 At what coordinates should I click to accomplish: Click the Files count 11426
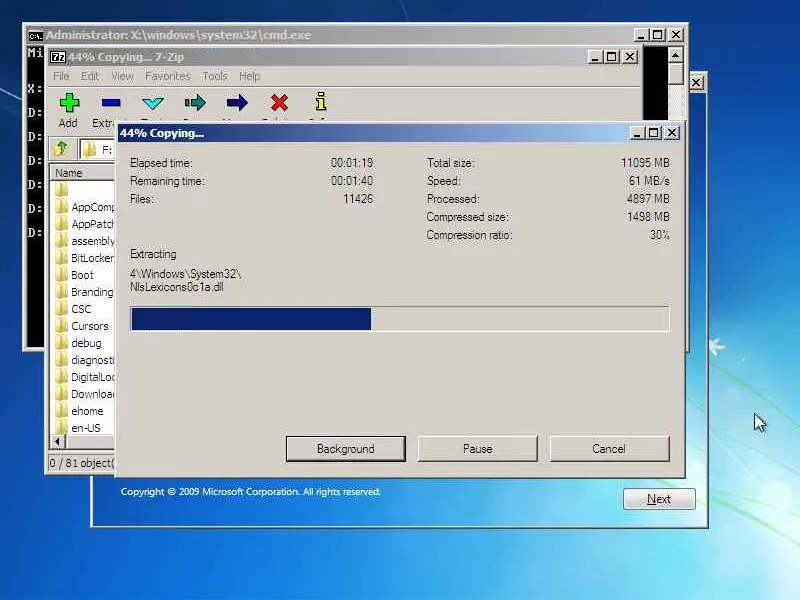pos(358,198)
